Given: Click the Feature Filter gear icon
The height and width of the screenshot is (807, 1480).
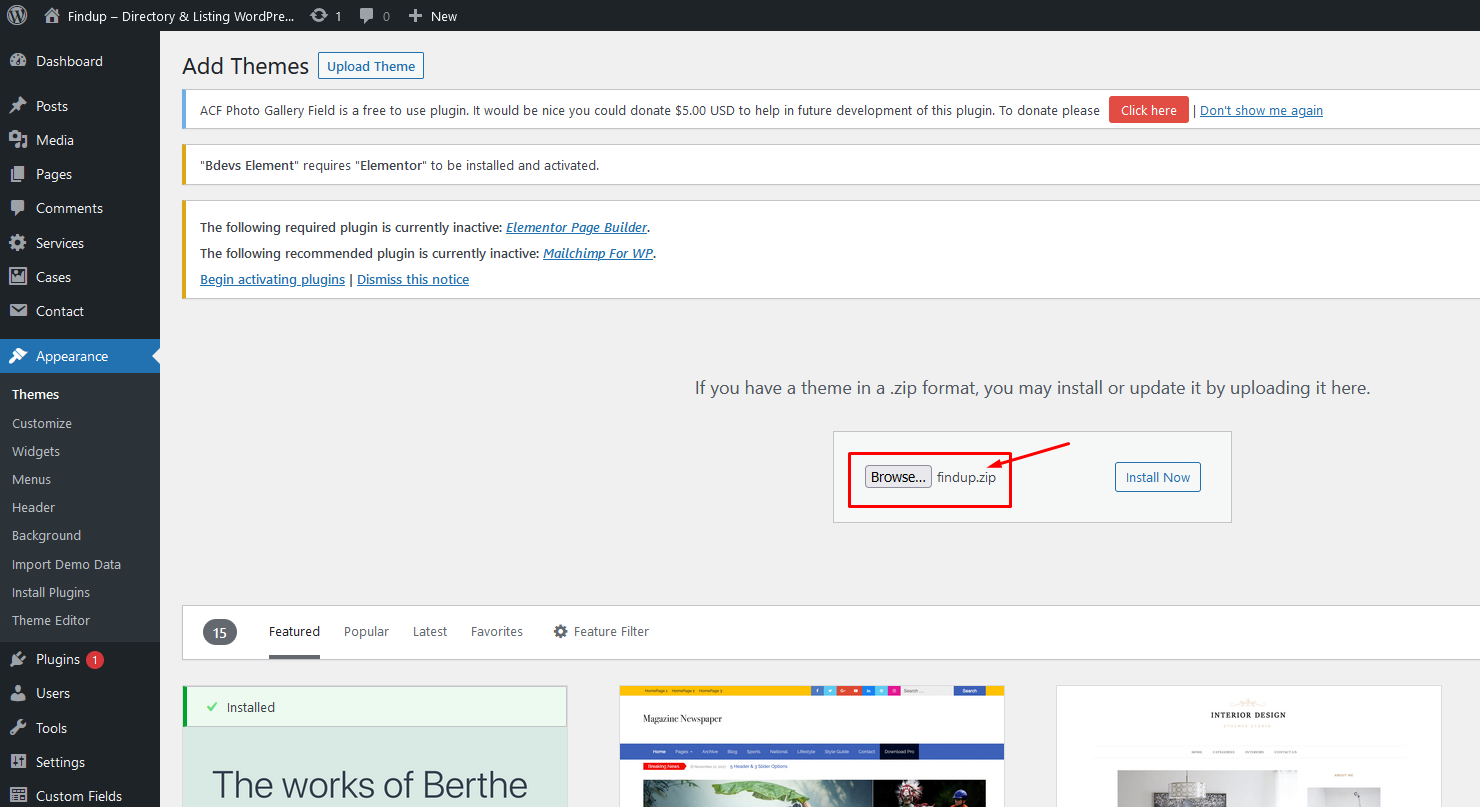Looking at the screenshot, I should click(x=560, y=632).
